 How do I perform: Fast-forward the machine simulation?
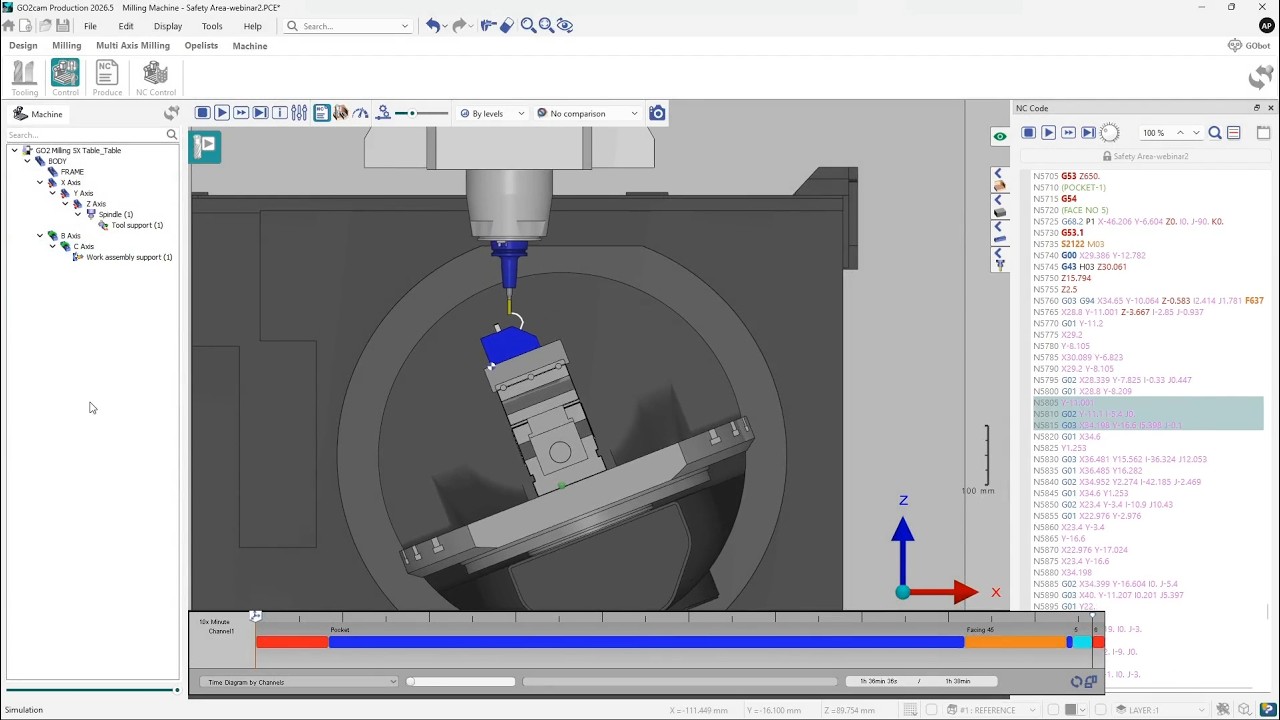pyautogui.click(x=241, y=113)
